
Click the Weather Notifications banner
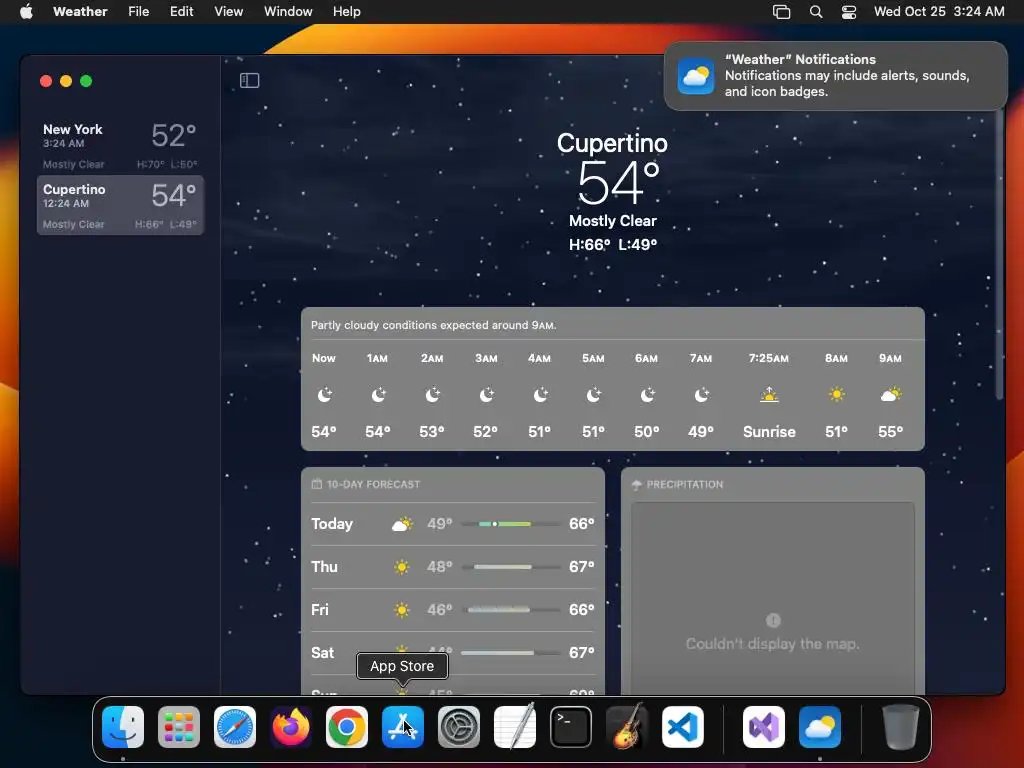coord(835,76)
